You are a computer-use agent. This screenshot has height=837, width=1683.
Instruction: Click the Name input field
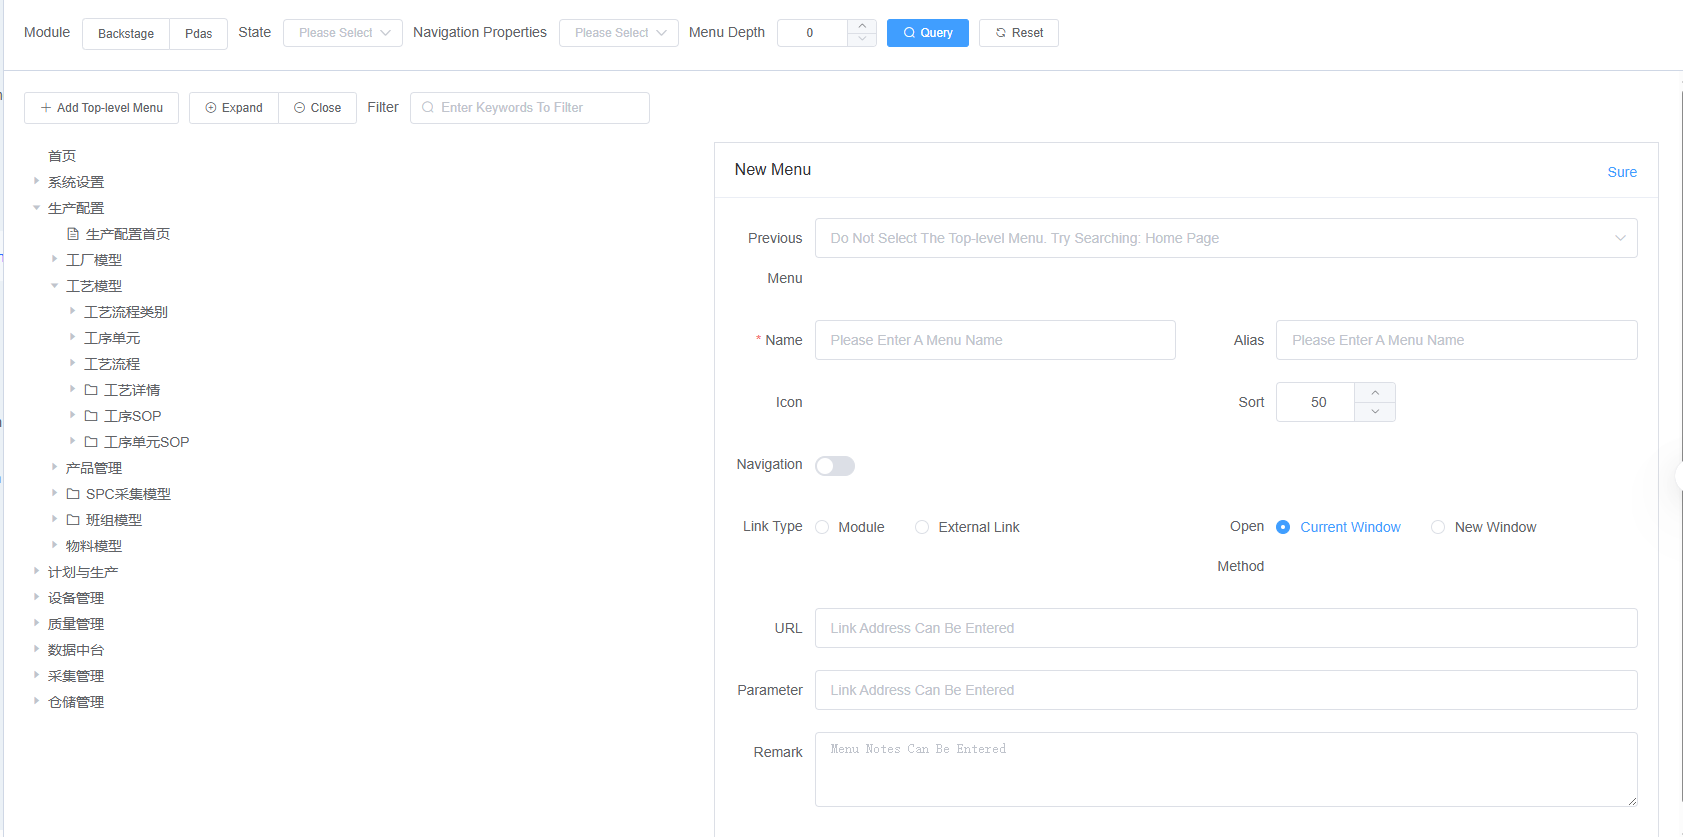pyautogui.click(x=995, y=340)
